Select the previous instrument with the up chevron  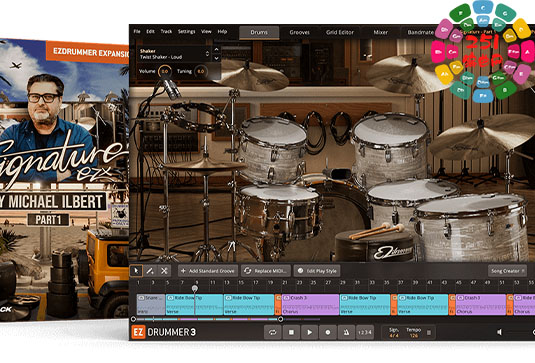point(216,49)
